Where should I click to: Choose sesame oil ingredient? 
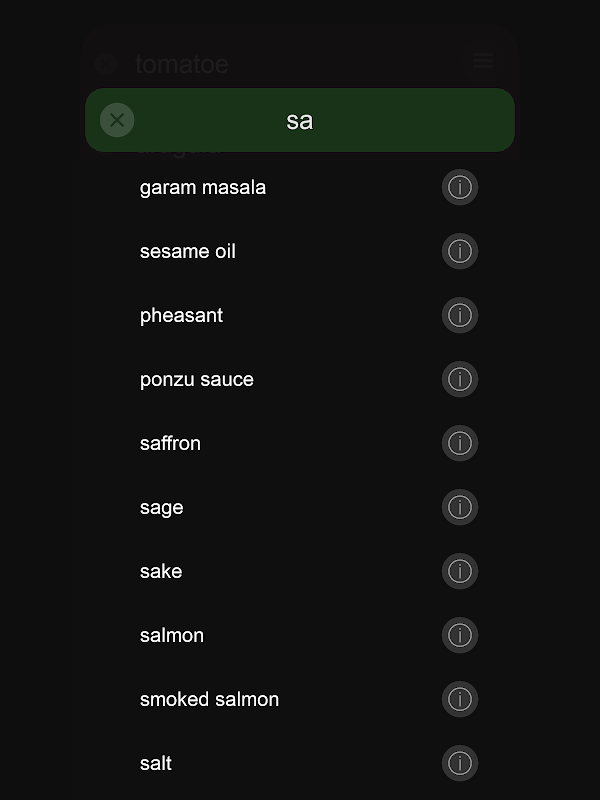188,251
